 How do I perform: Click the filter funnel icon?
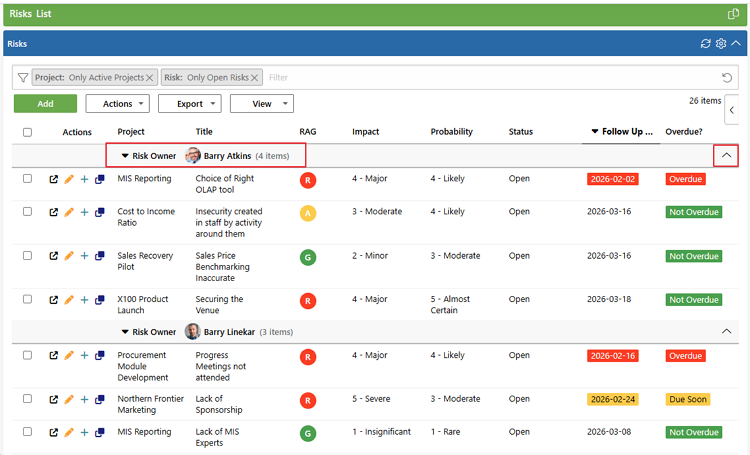pyautogui.click(x=23, y=77)
